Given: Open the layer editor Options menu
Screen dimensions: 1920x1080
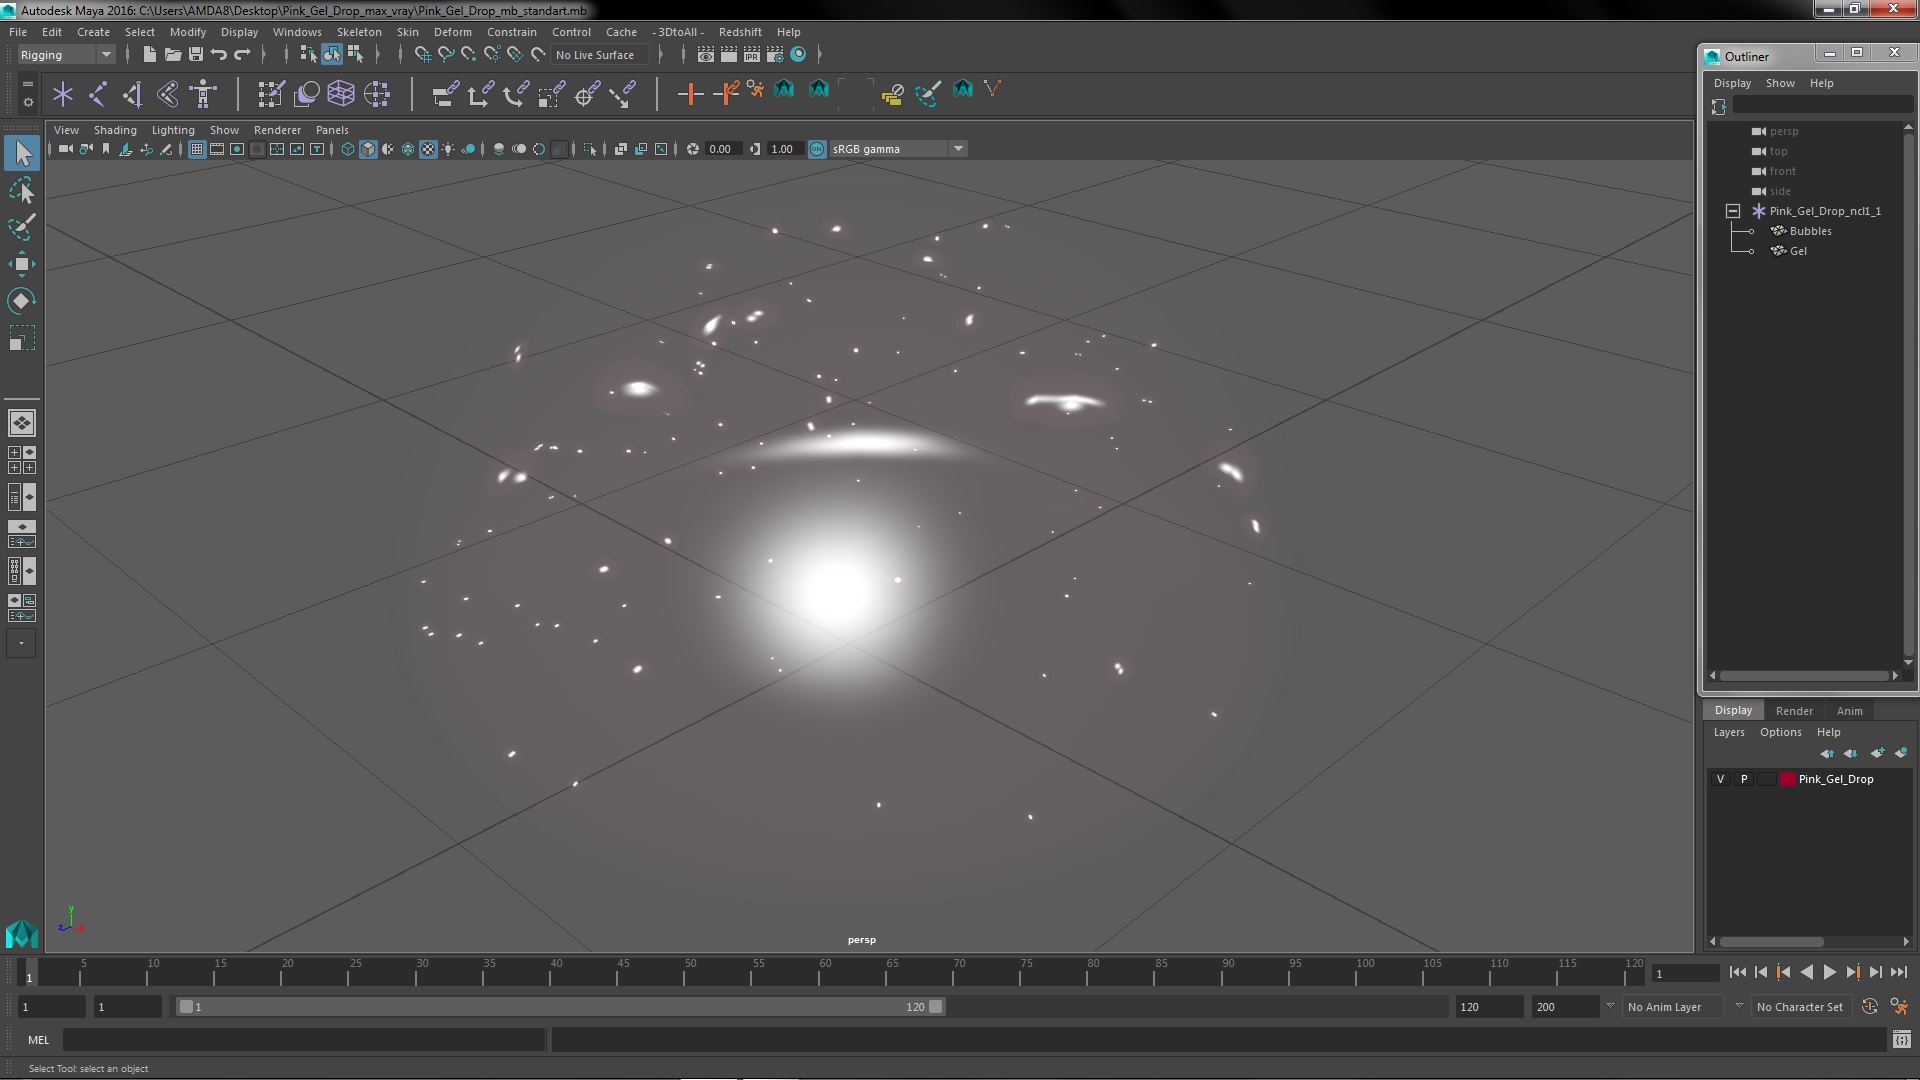Looking at the screenshot, I should click(x=1780, y=732).
